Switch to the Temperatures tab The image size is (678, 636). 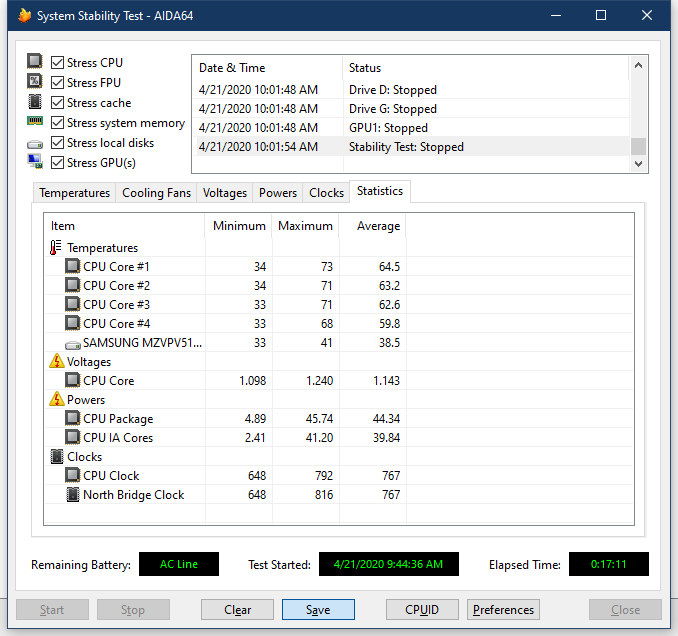[74, 193]
